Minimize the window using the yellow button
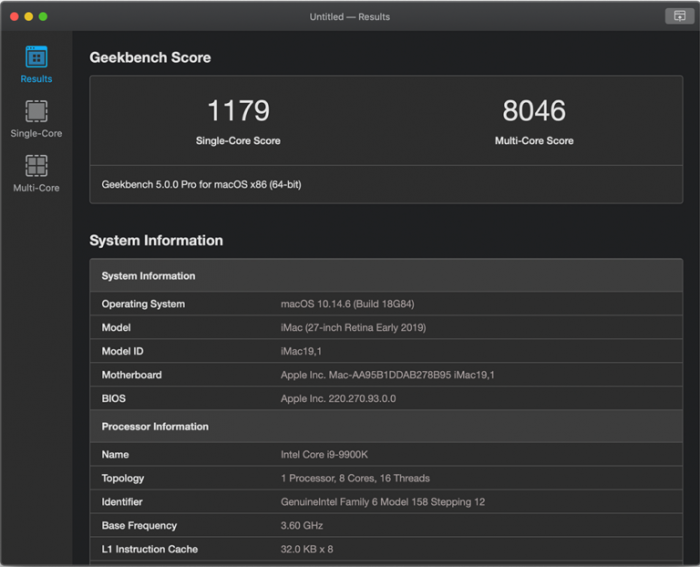The image size is (700, 567). pyautogui.click(x=29, y=17)
